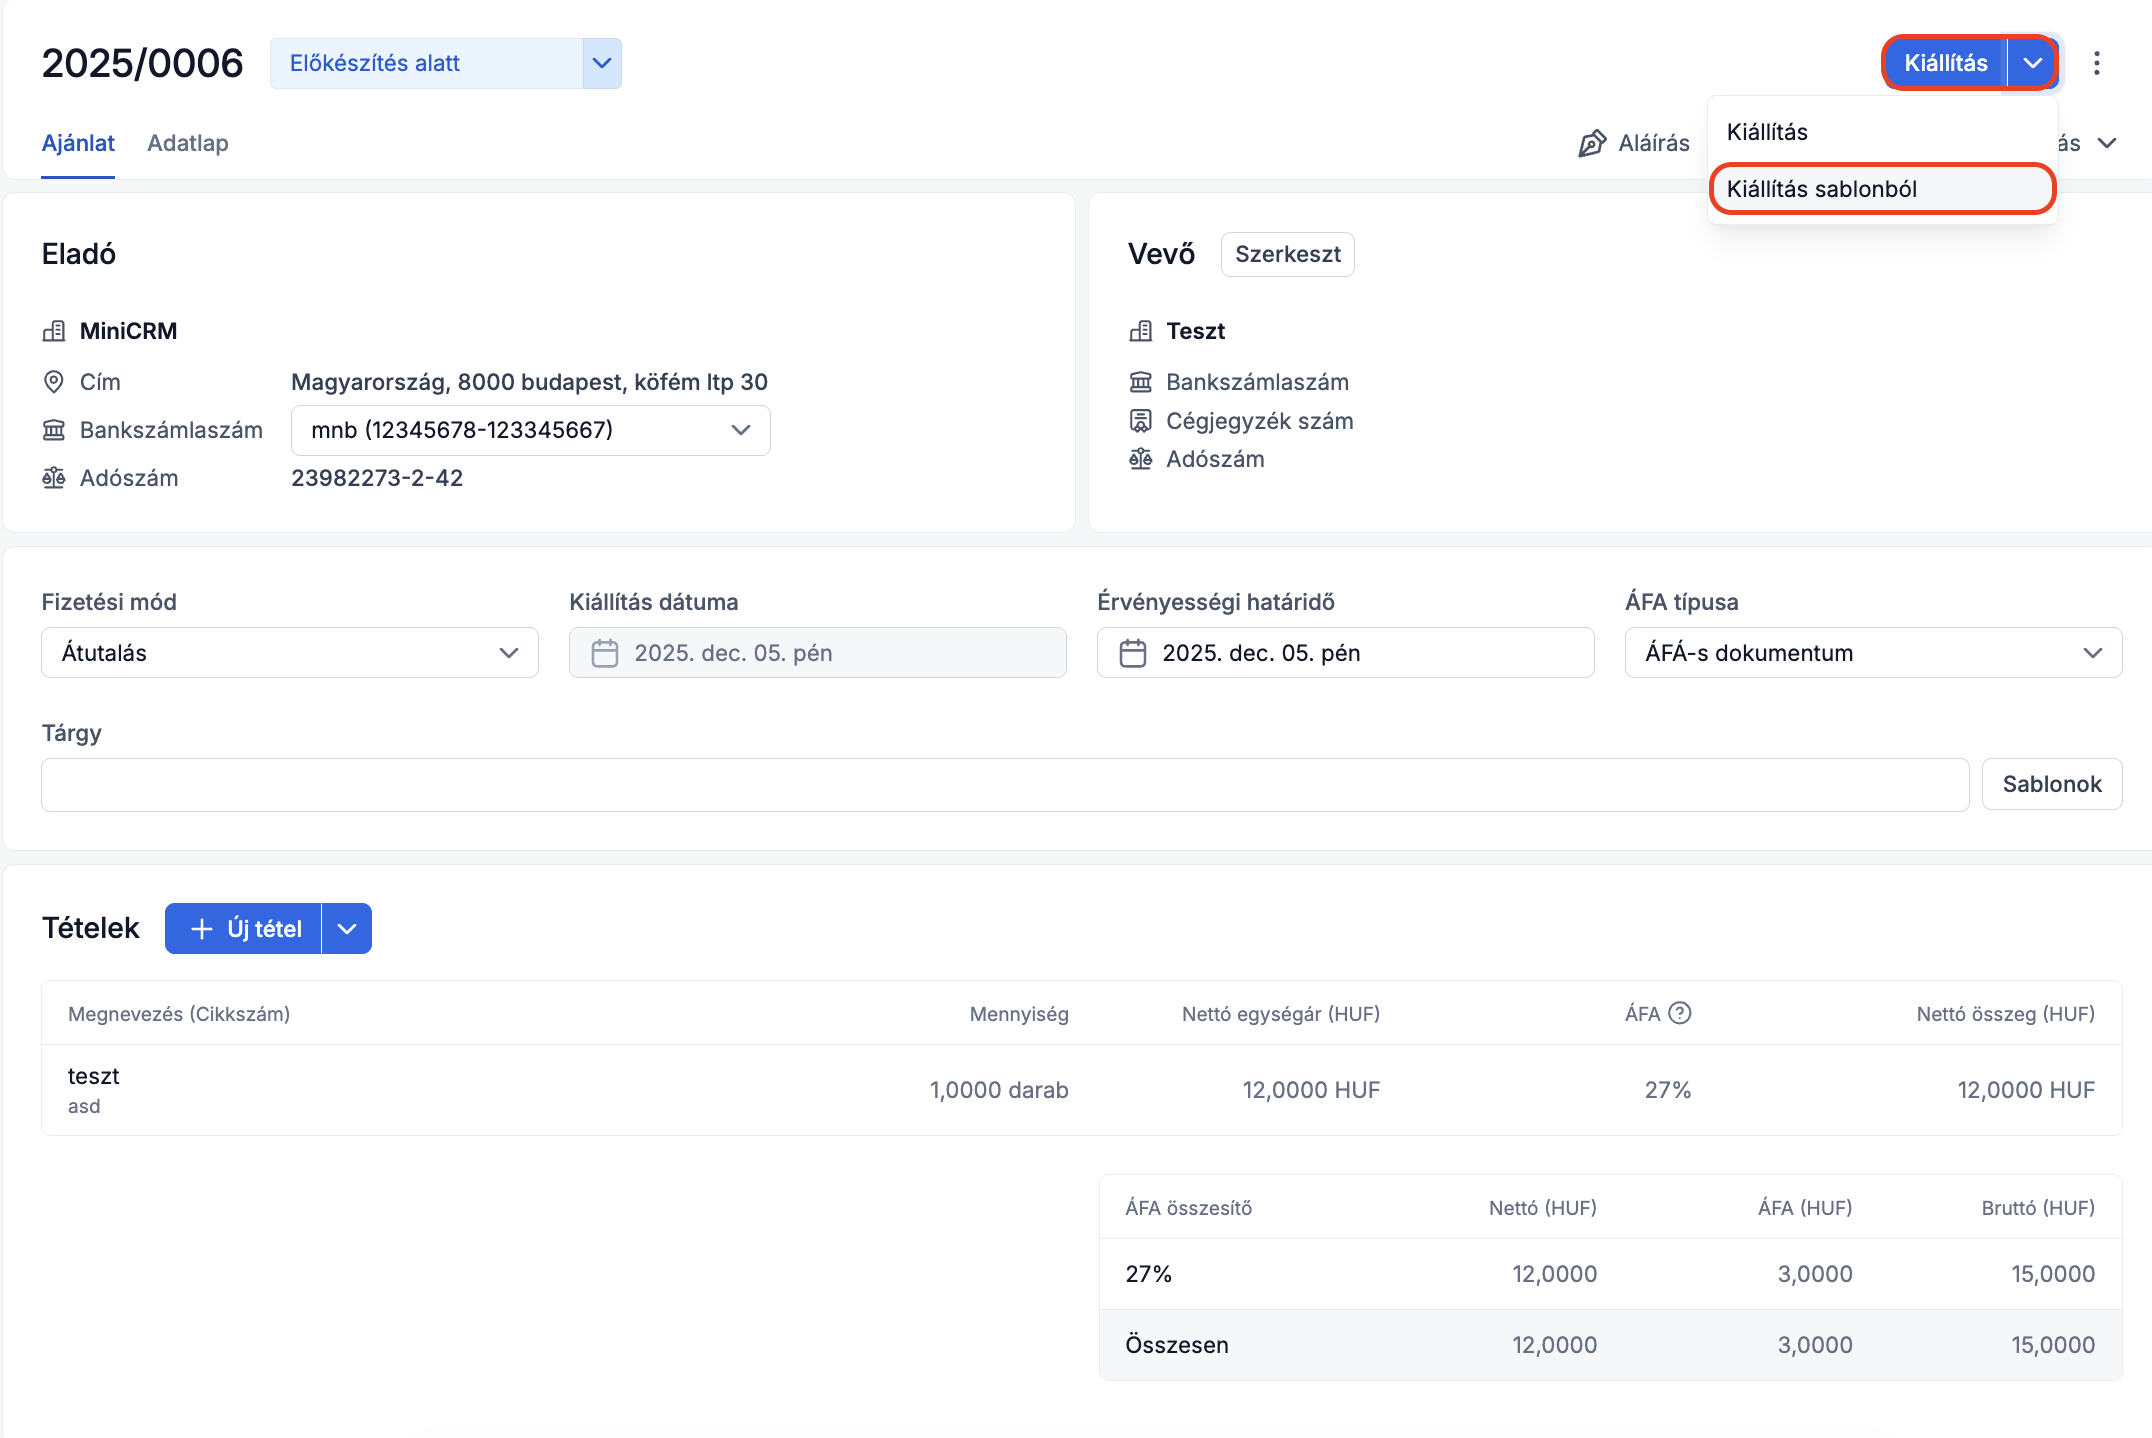Expand the Új tétel arrow dropdown
2152x1438 pixels.
(x=347, y=929)
